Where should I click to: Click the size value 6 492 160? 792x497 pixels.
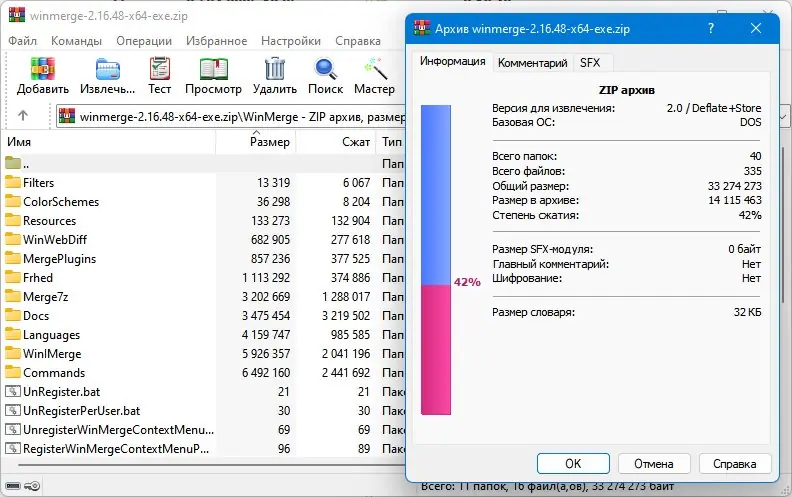(266, 373)
